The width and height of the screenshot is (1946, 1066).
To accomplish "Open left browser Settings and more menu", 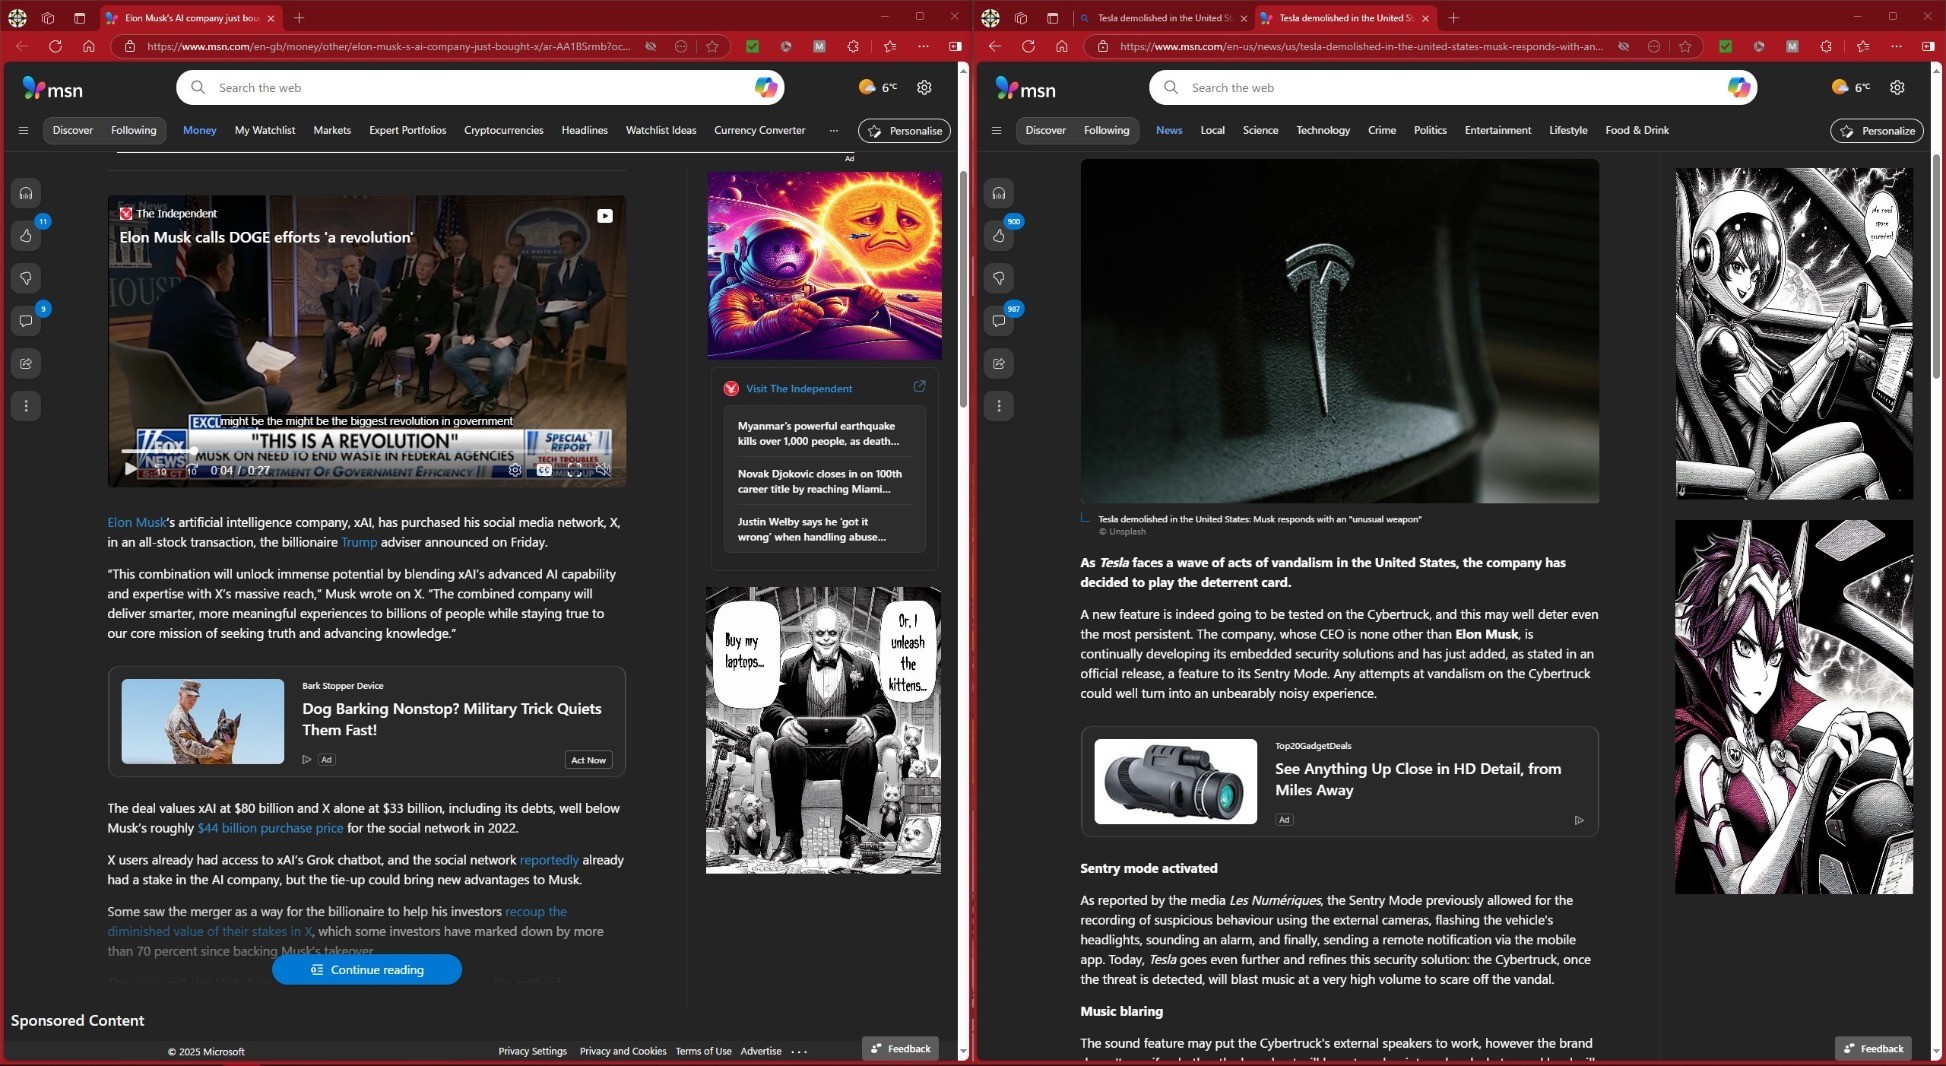I will tap(923, 46).
